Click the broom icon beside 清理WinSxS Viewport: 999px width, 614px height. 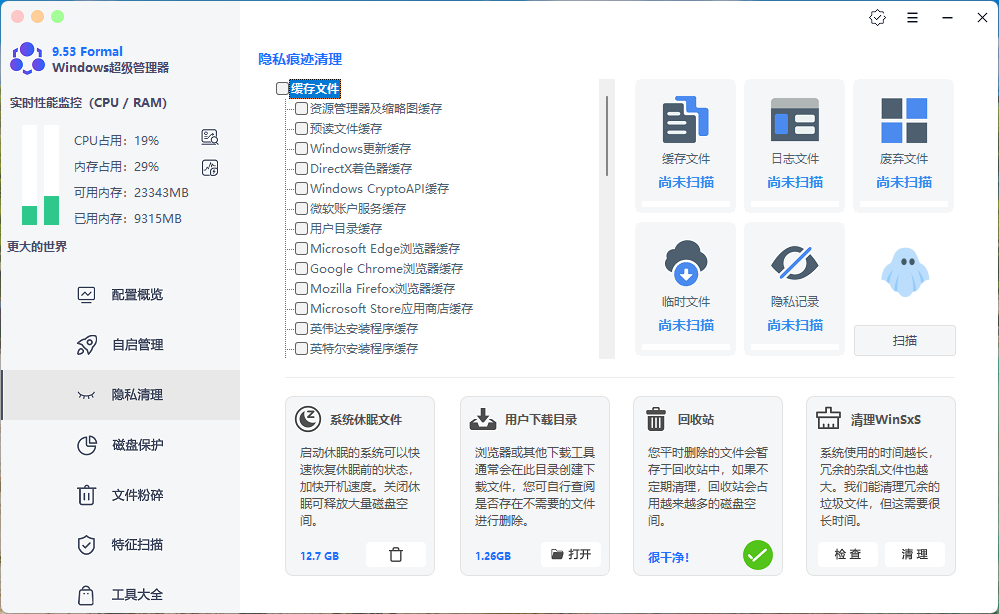pyautogui.click(x=828, y=420)
